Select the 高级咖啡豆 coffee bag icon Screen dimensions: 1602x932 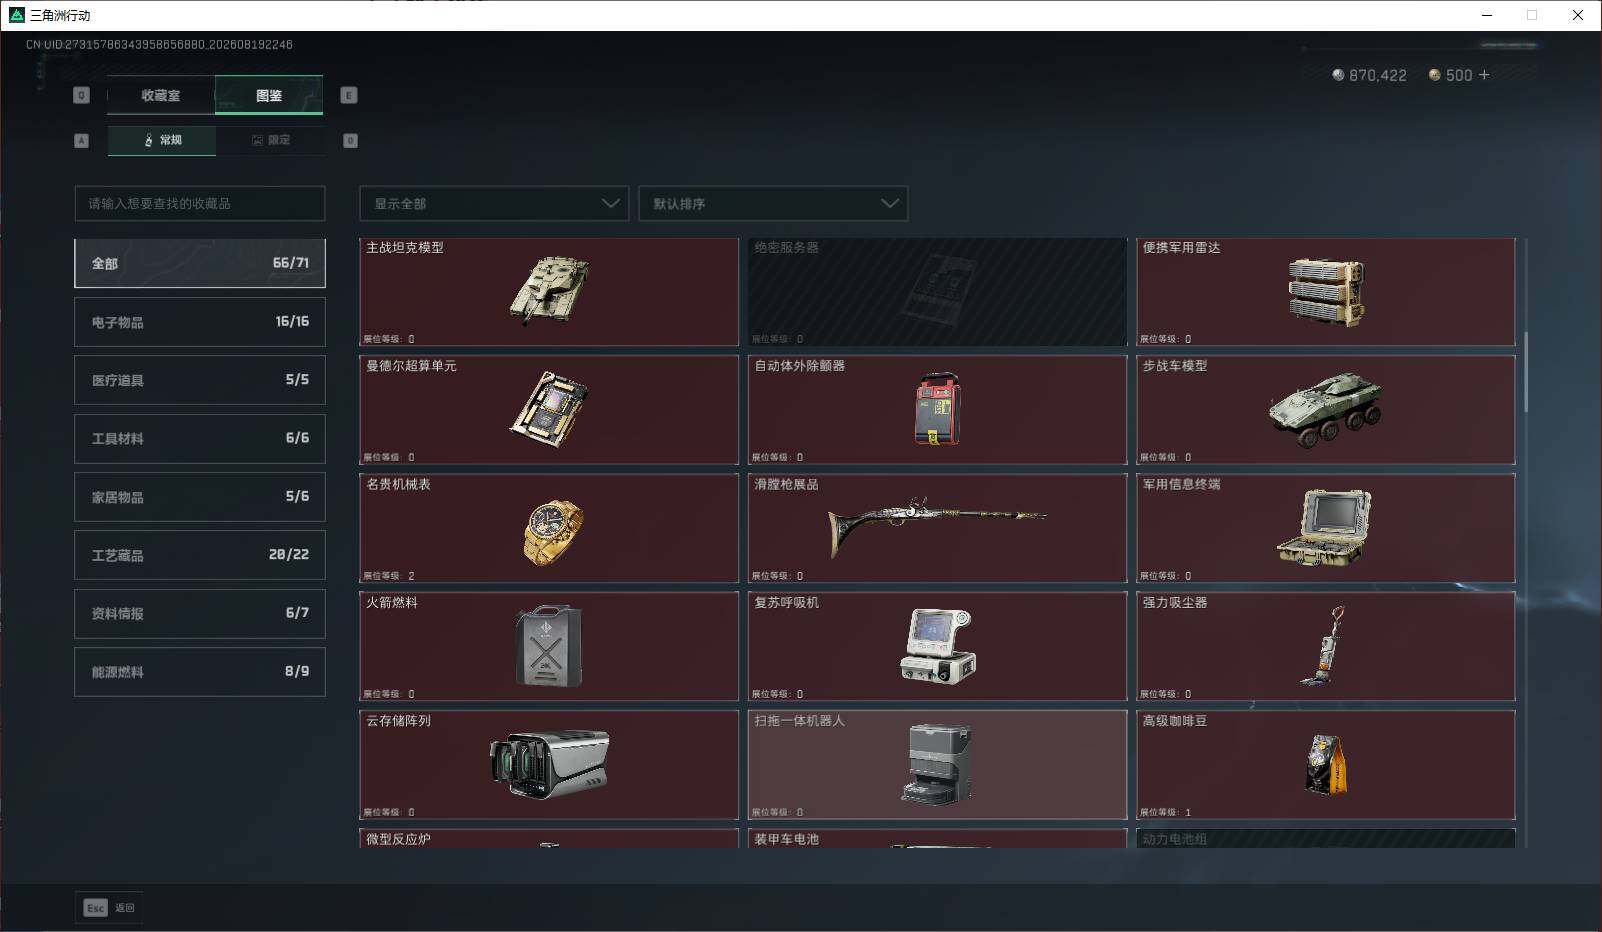tap(1326, 764)
